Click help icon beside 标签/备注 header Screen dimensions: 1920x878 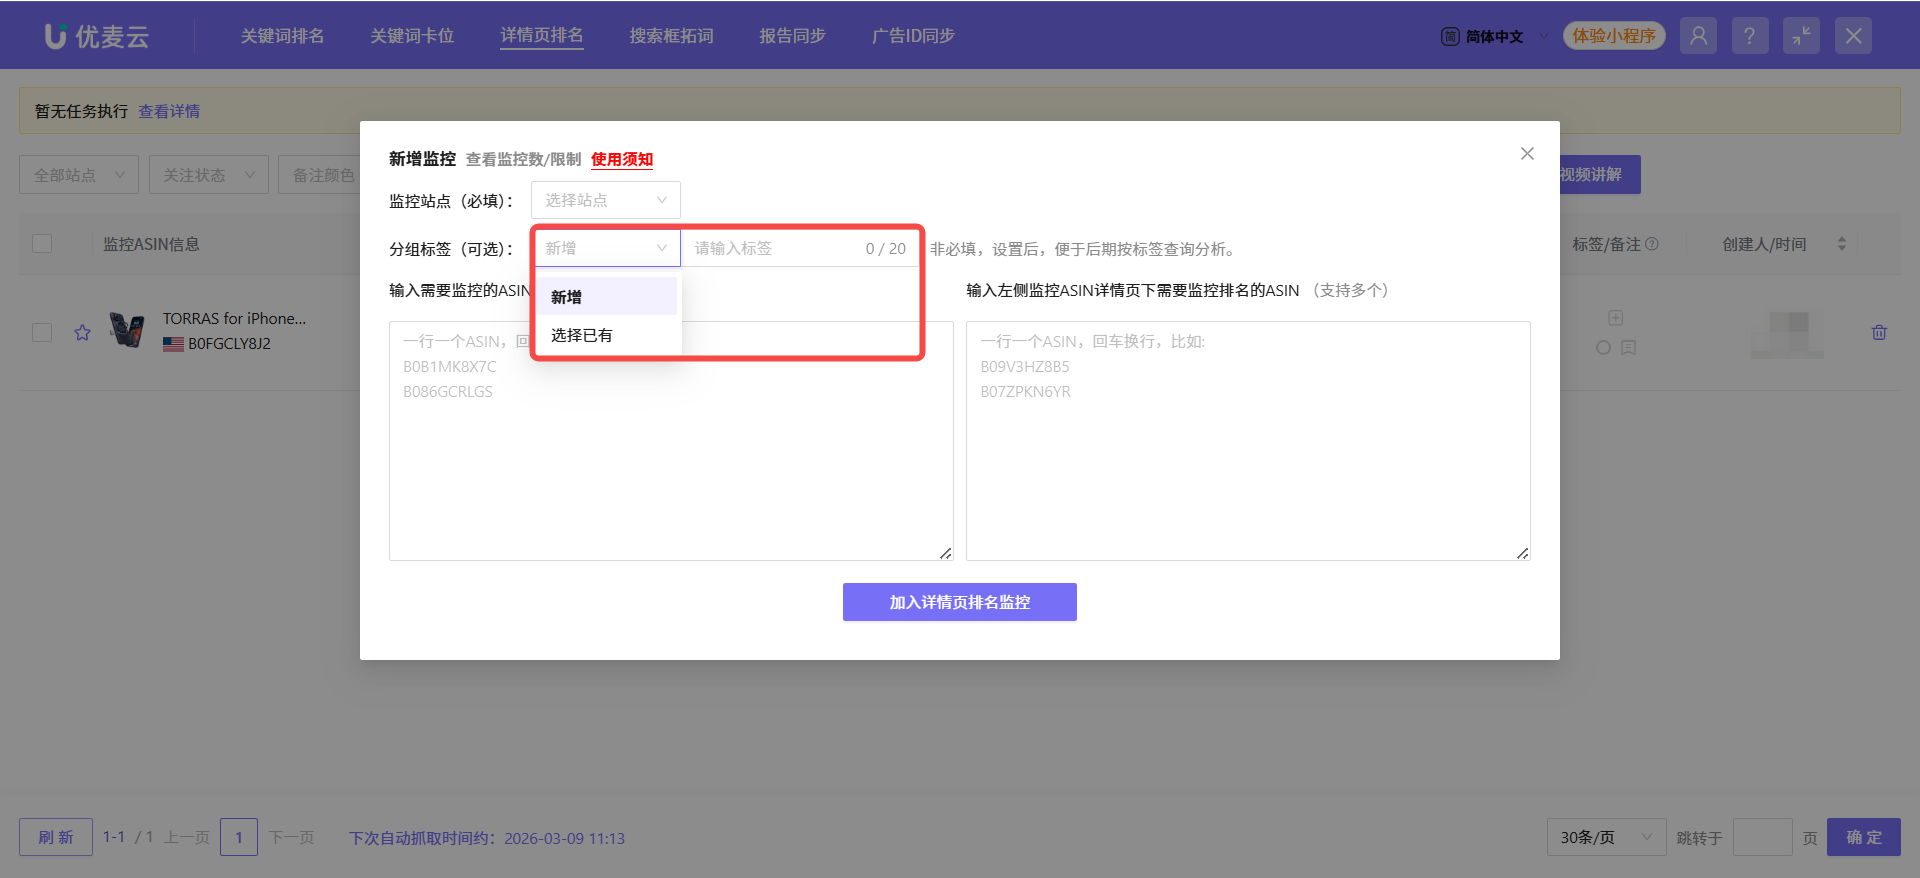pyautogui.click(x=1652, y=244)
